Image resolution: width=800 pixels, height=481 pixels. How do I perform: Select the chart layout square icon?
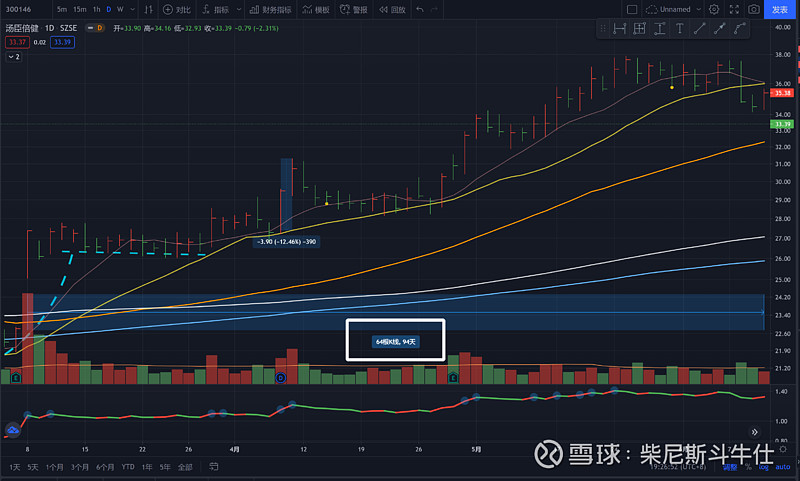[632, 10]
